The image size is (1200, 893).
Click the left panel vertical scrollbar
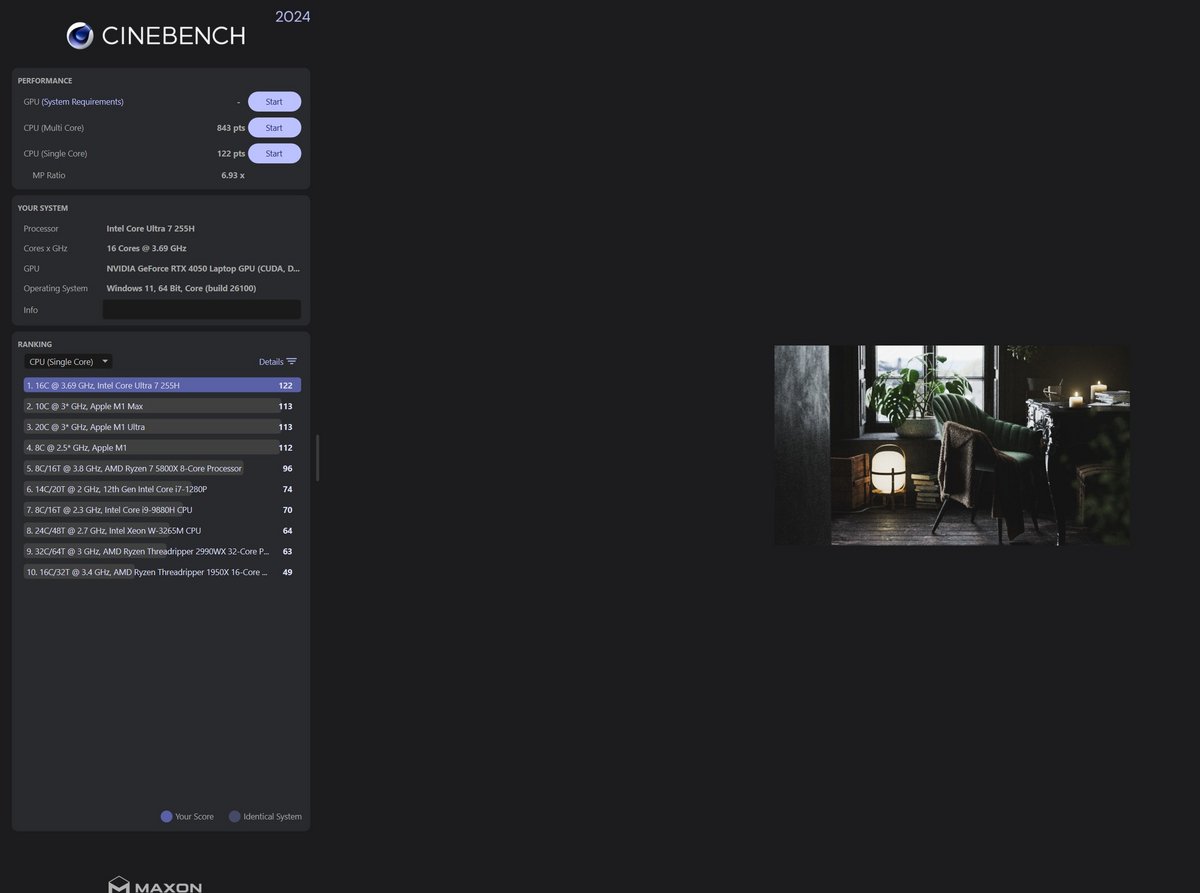(x=318, y=458)
